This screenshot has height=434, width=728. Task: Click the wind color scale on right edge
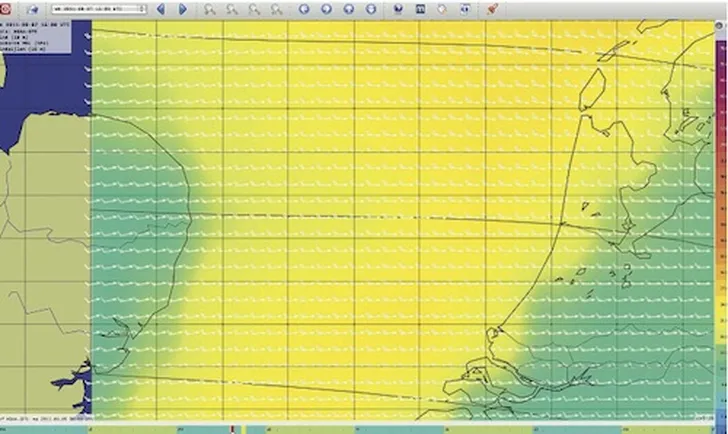(x=722, y=200)
